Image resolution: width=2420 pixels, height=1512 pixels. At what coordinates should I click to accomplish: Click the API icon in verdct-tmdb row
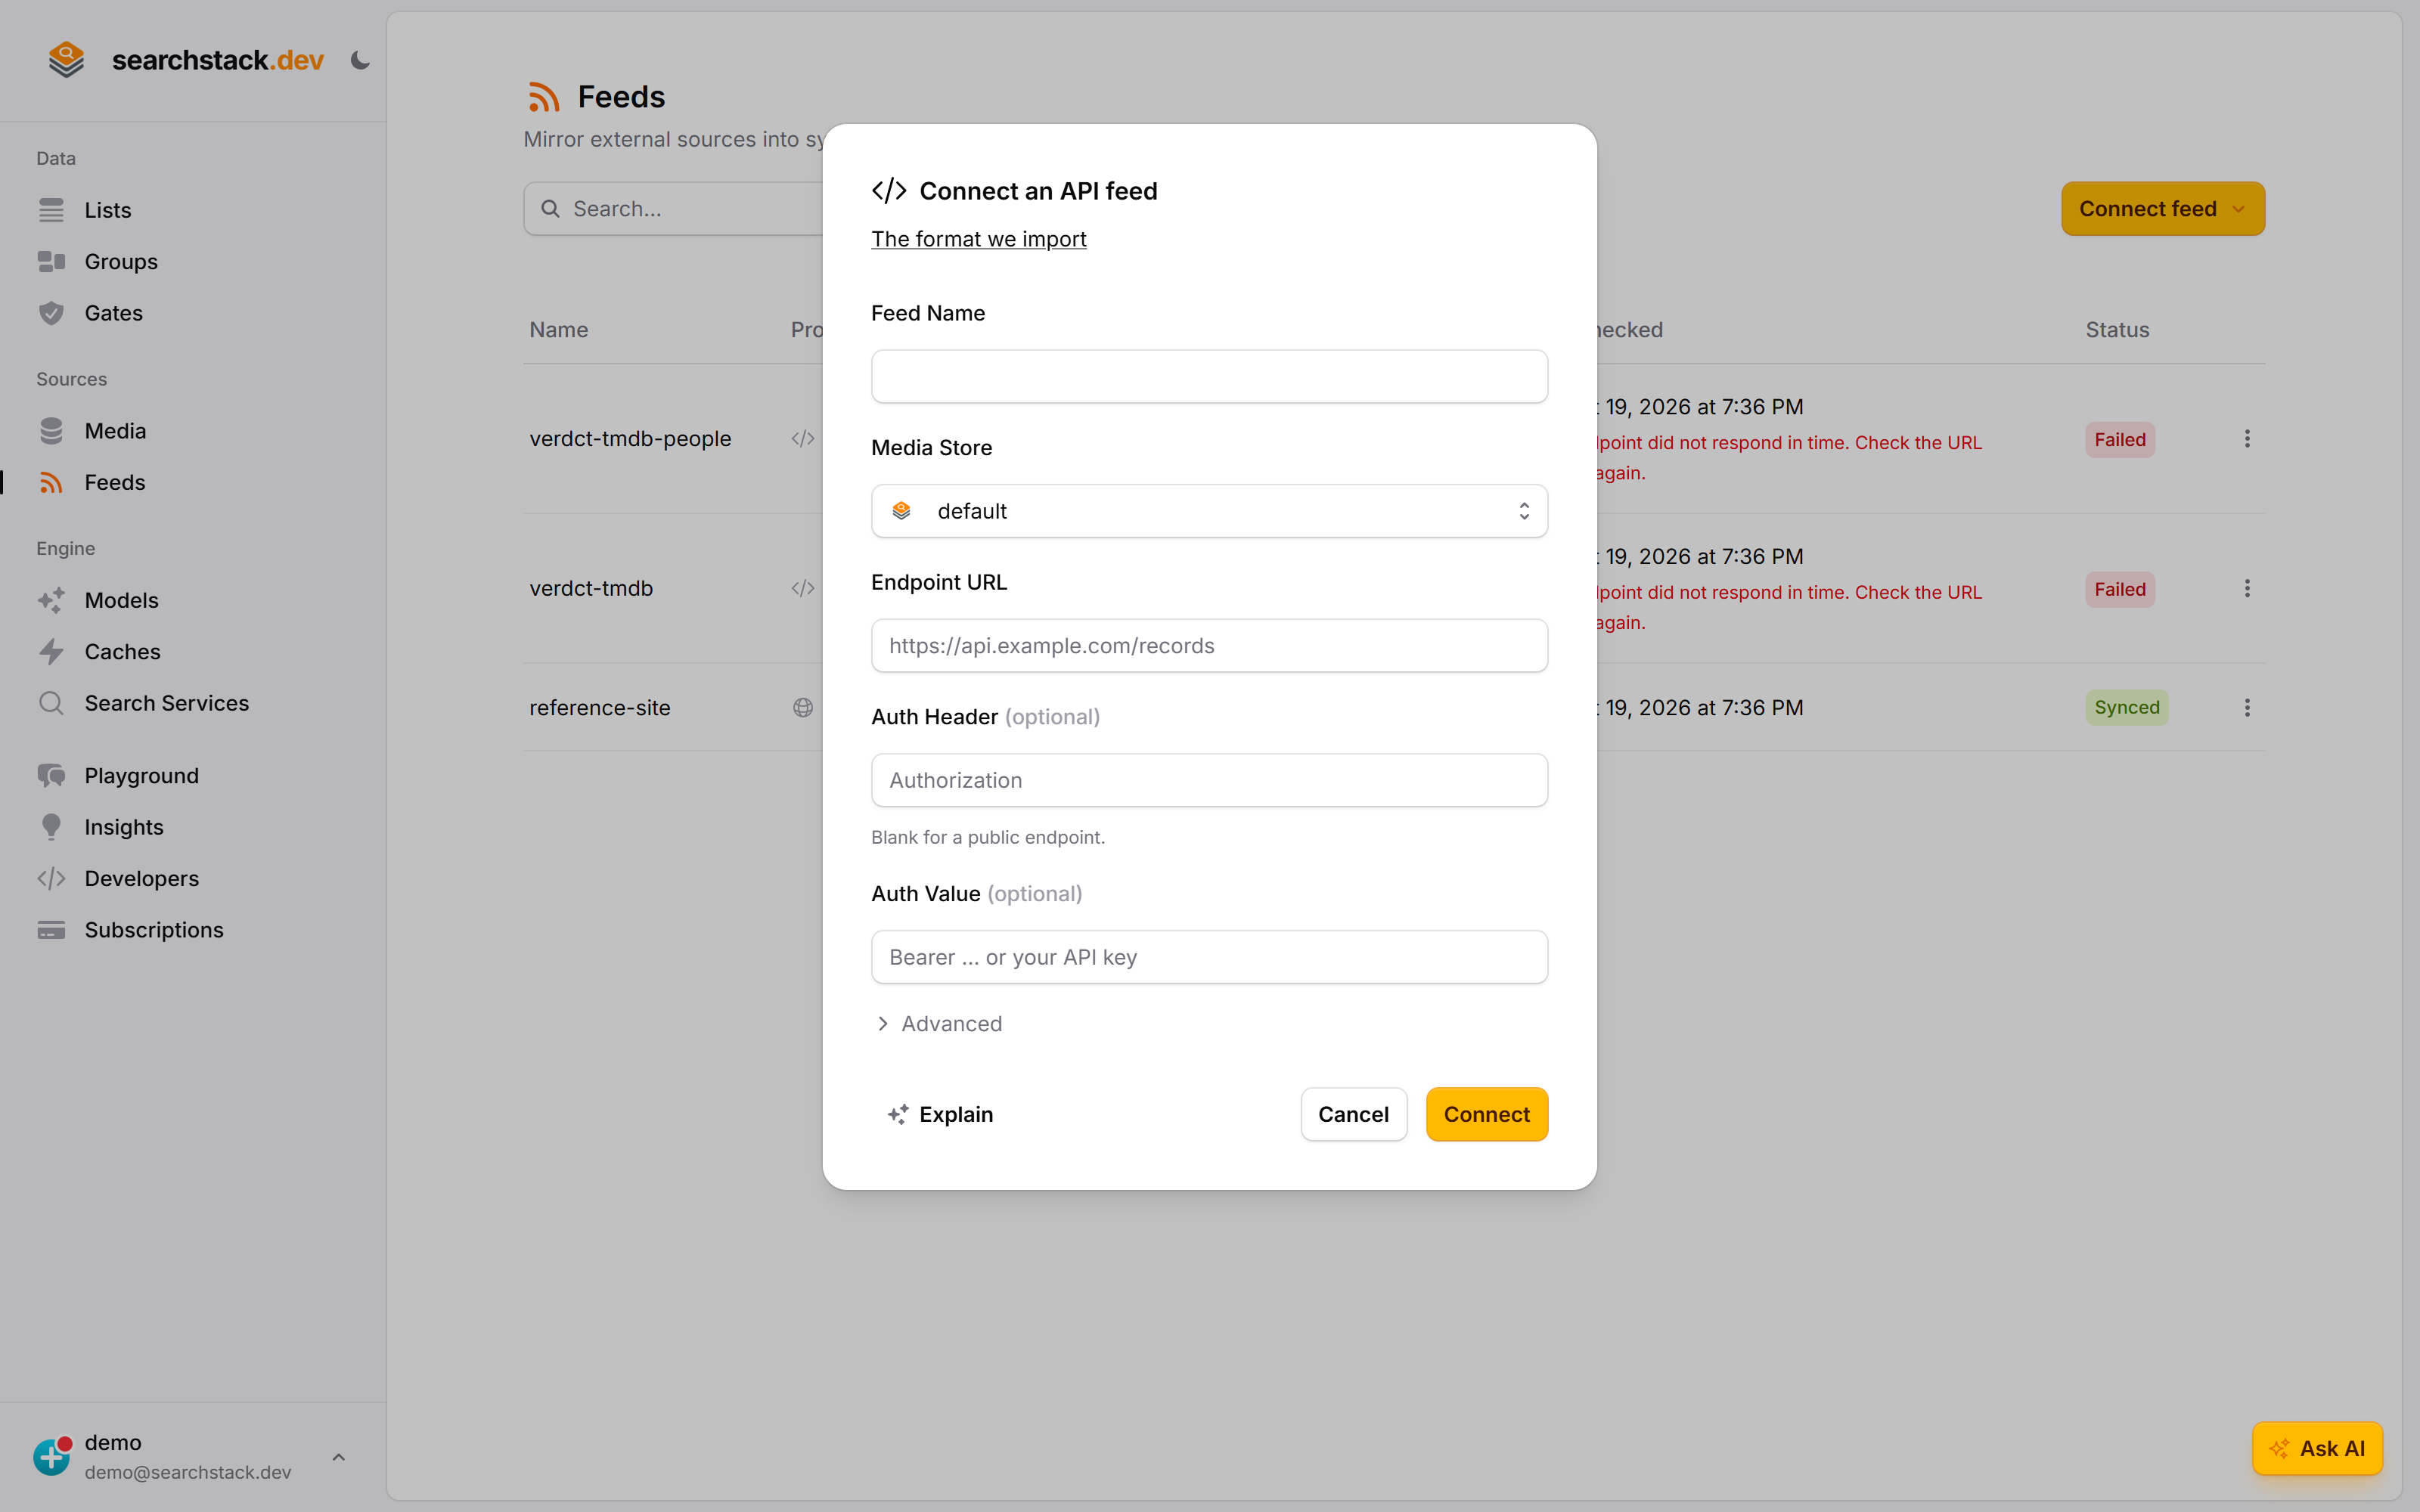point(803,588)
